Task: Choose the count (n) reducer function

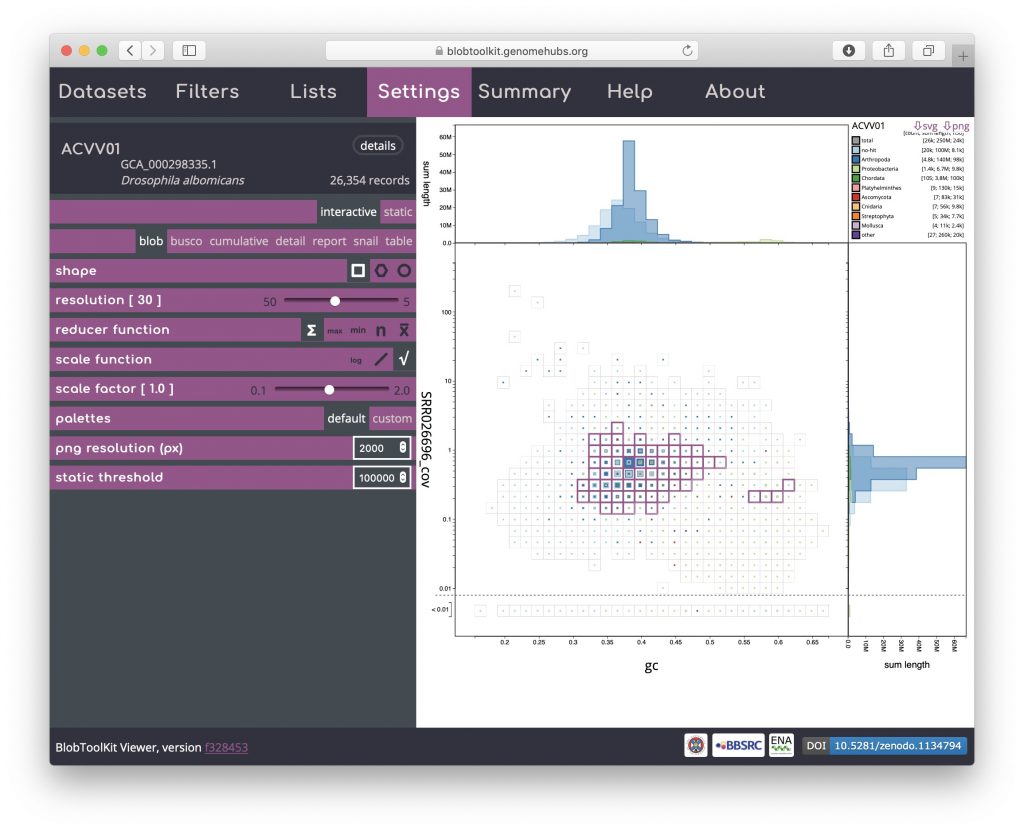Action: click(x=381, y=330)
